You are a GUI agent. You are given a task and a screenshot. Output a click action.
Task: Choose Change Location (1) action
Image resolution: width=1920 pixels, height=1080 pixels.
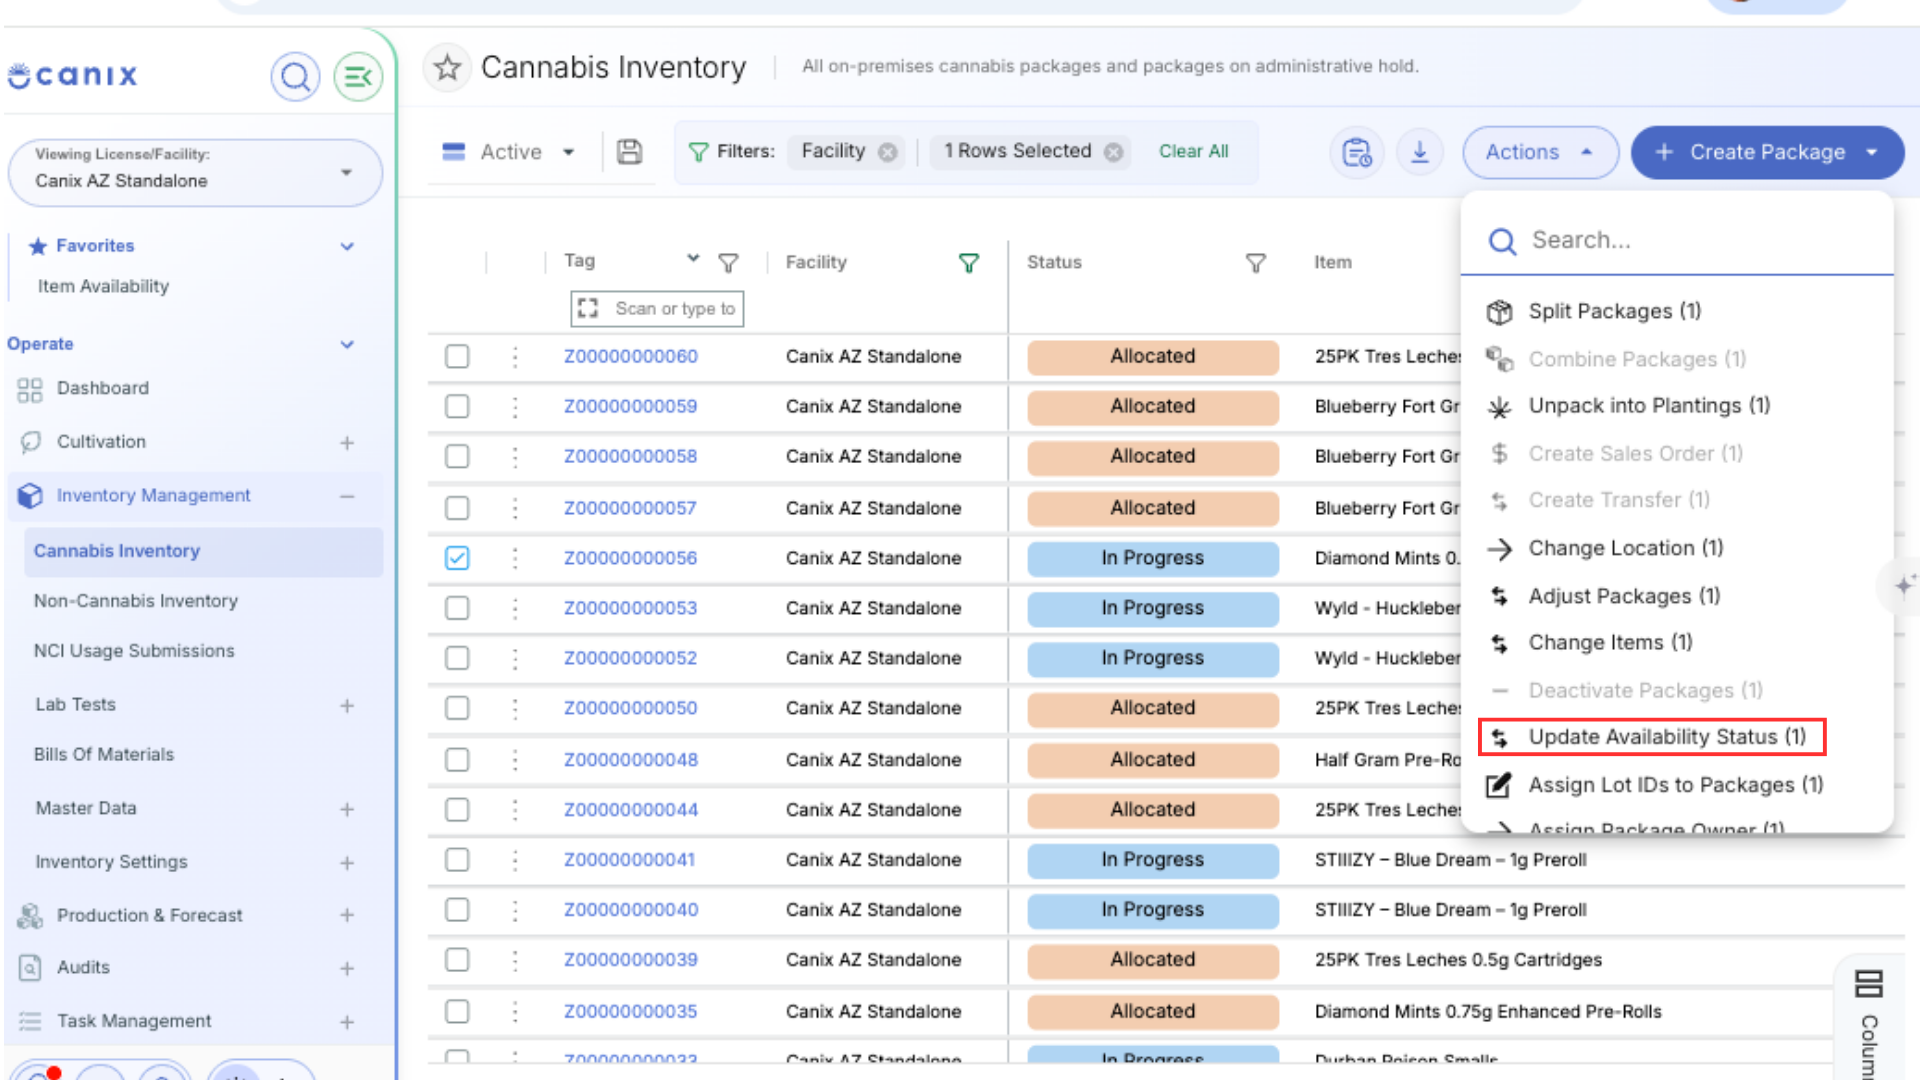(x=1604, y=549)
